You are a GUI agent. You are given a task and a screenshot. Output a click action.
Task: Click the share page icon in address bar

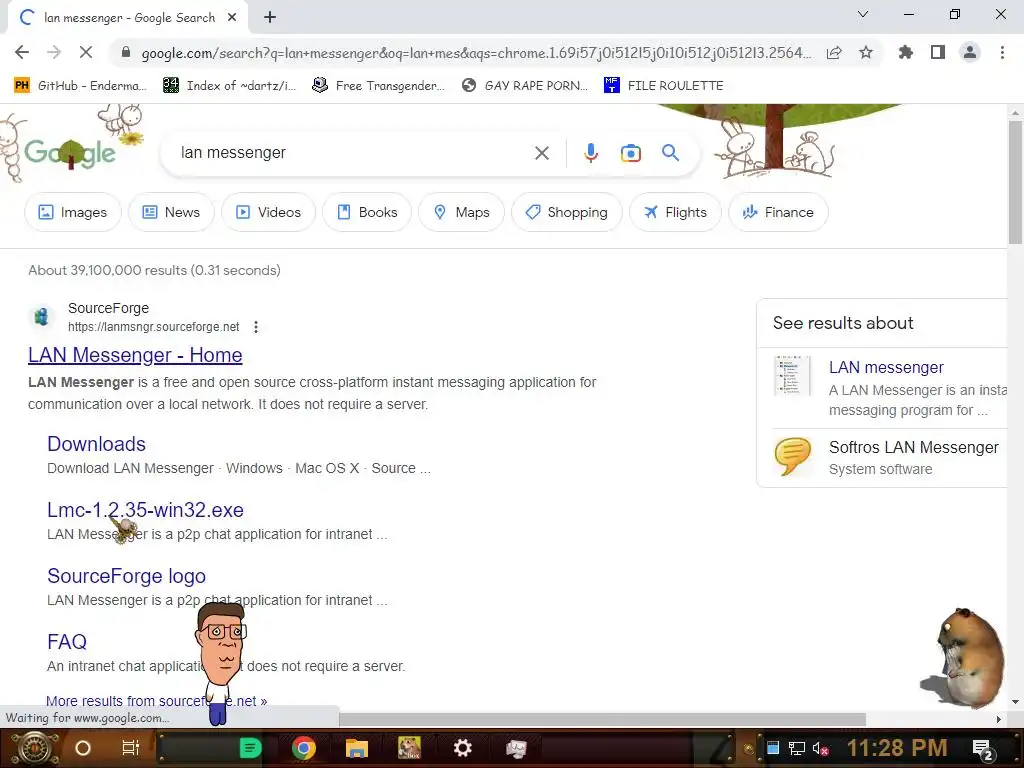pos(834,53)
